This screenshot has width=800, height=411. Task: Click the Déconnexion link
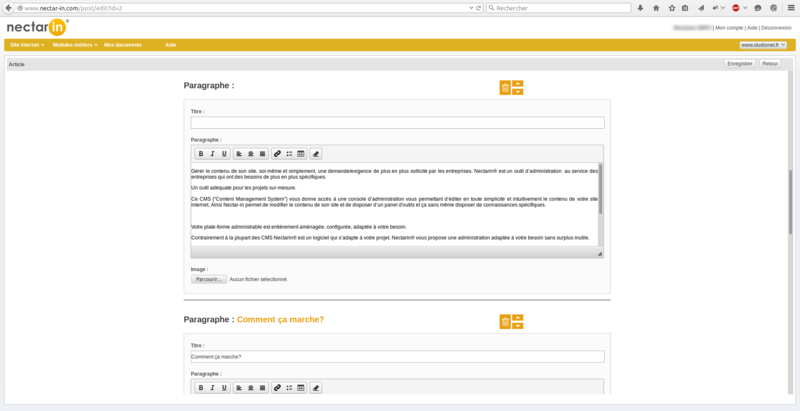click(x=776, y=28)
